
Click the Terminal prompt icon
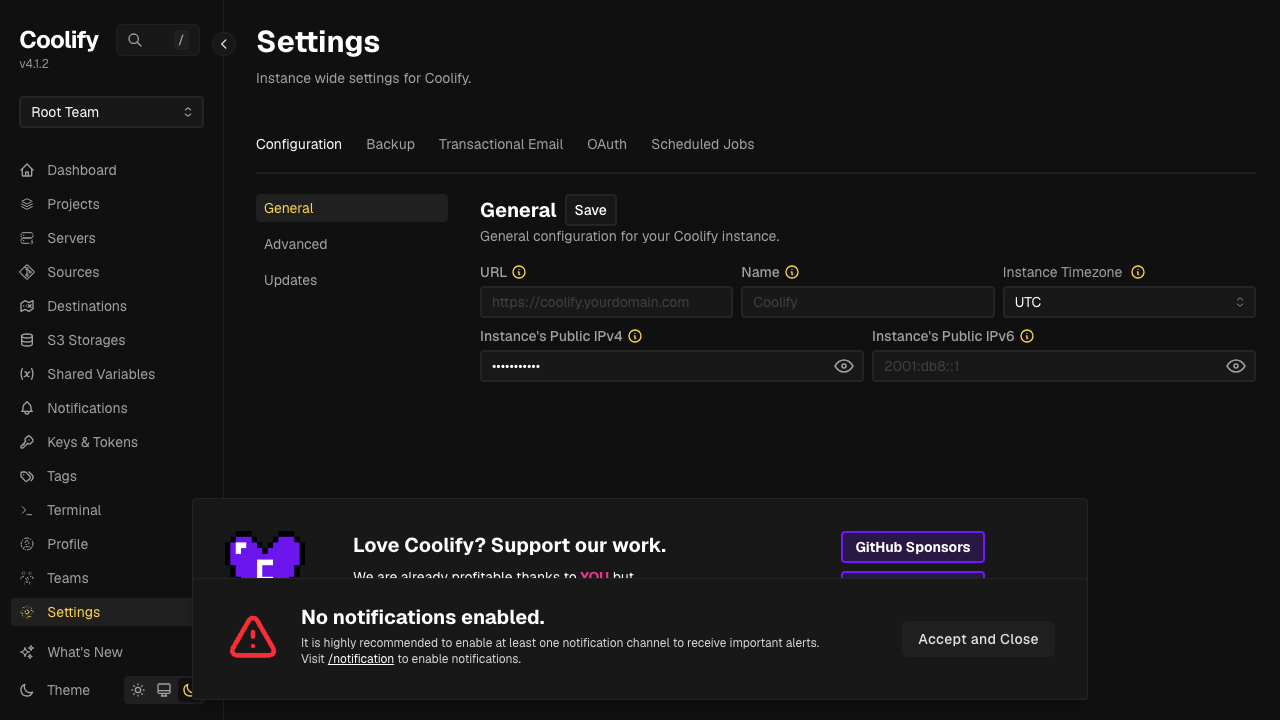tap(27, 510)
